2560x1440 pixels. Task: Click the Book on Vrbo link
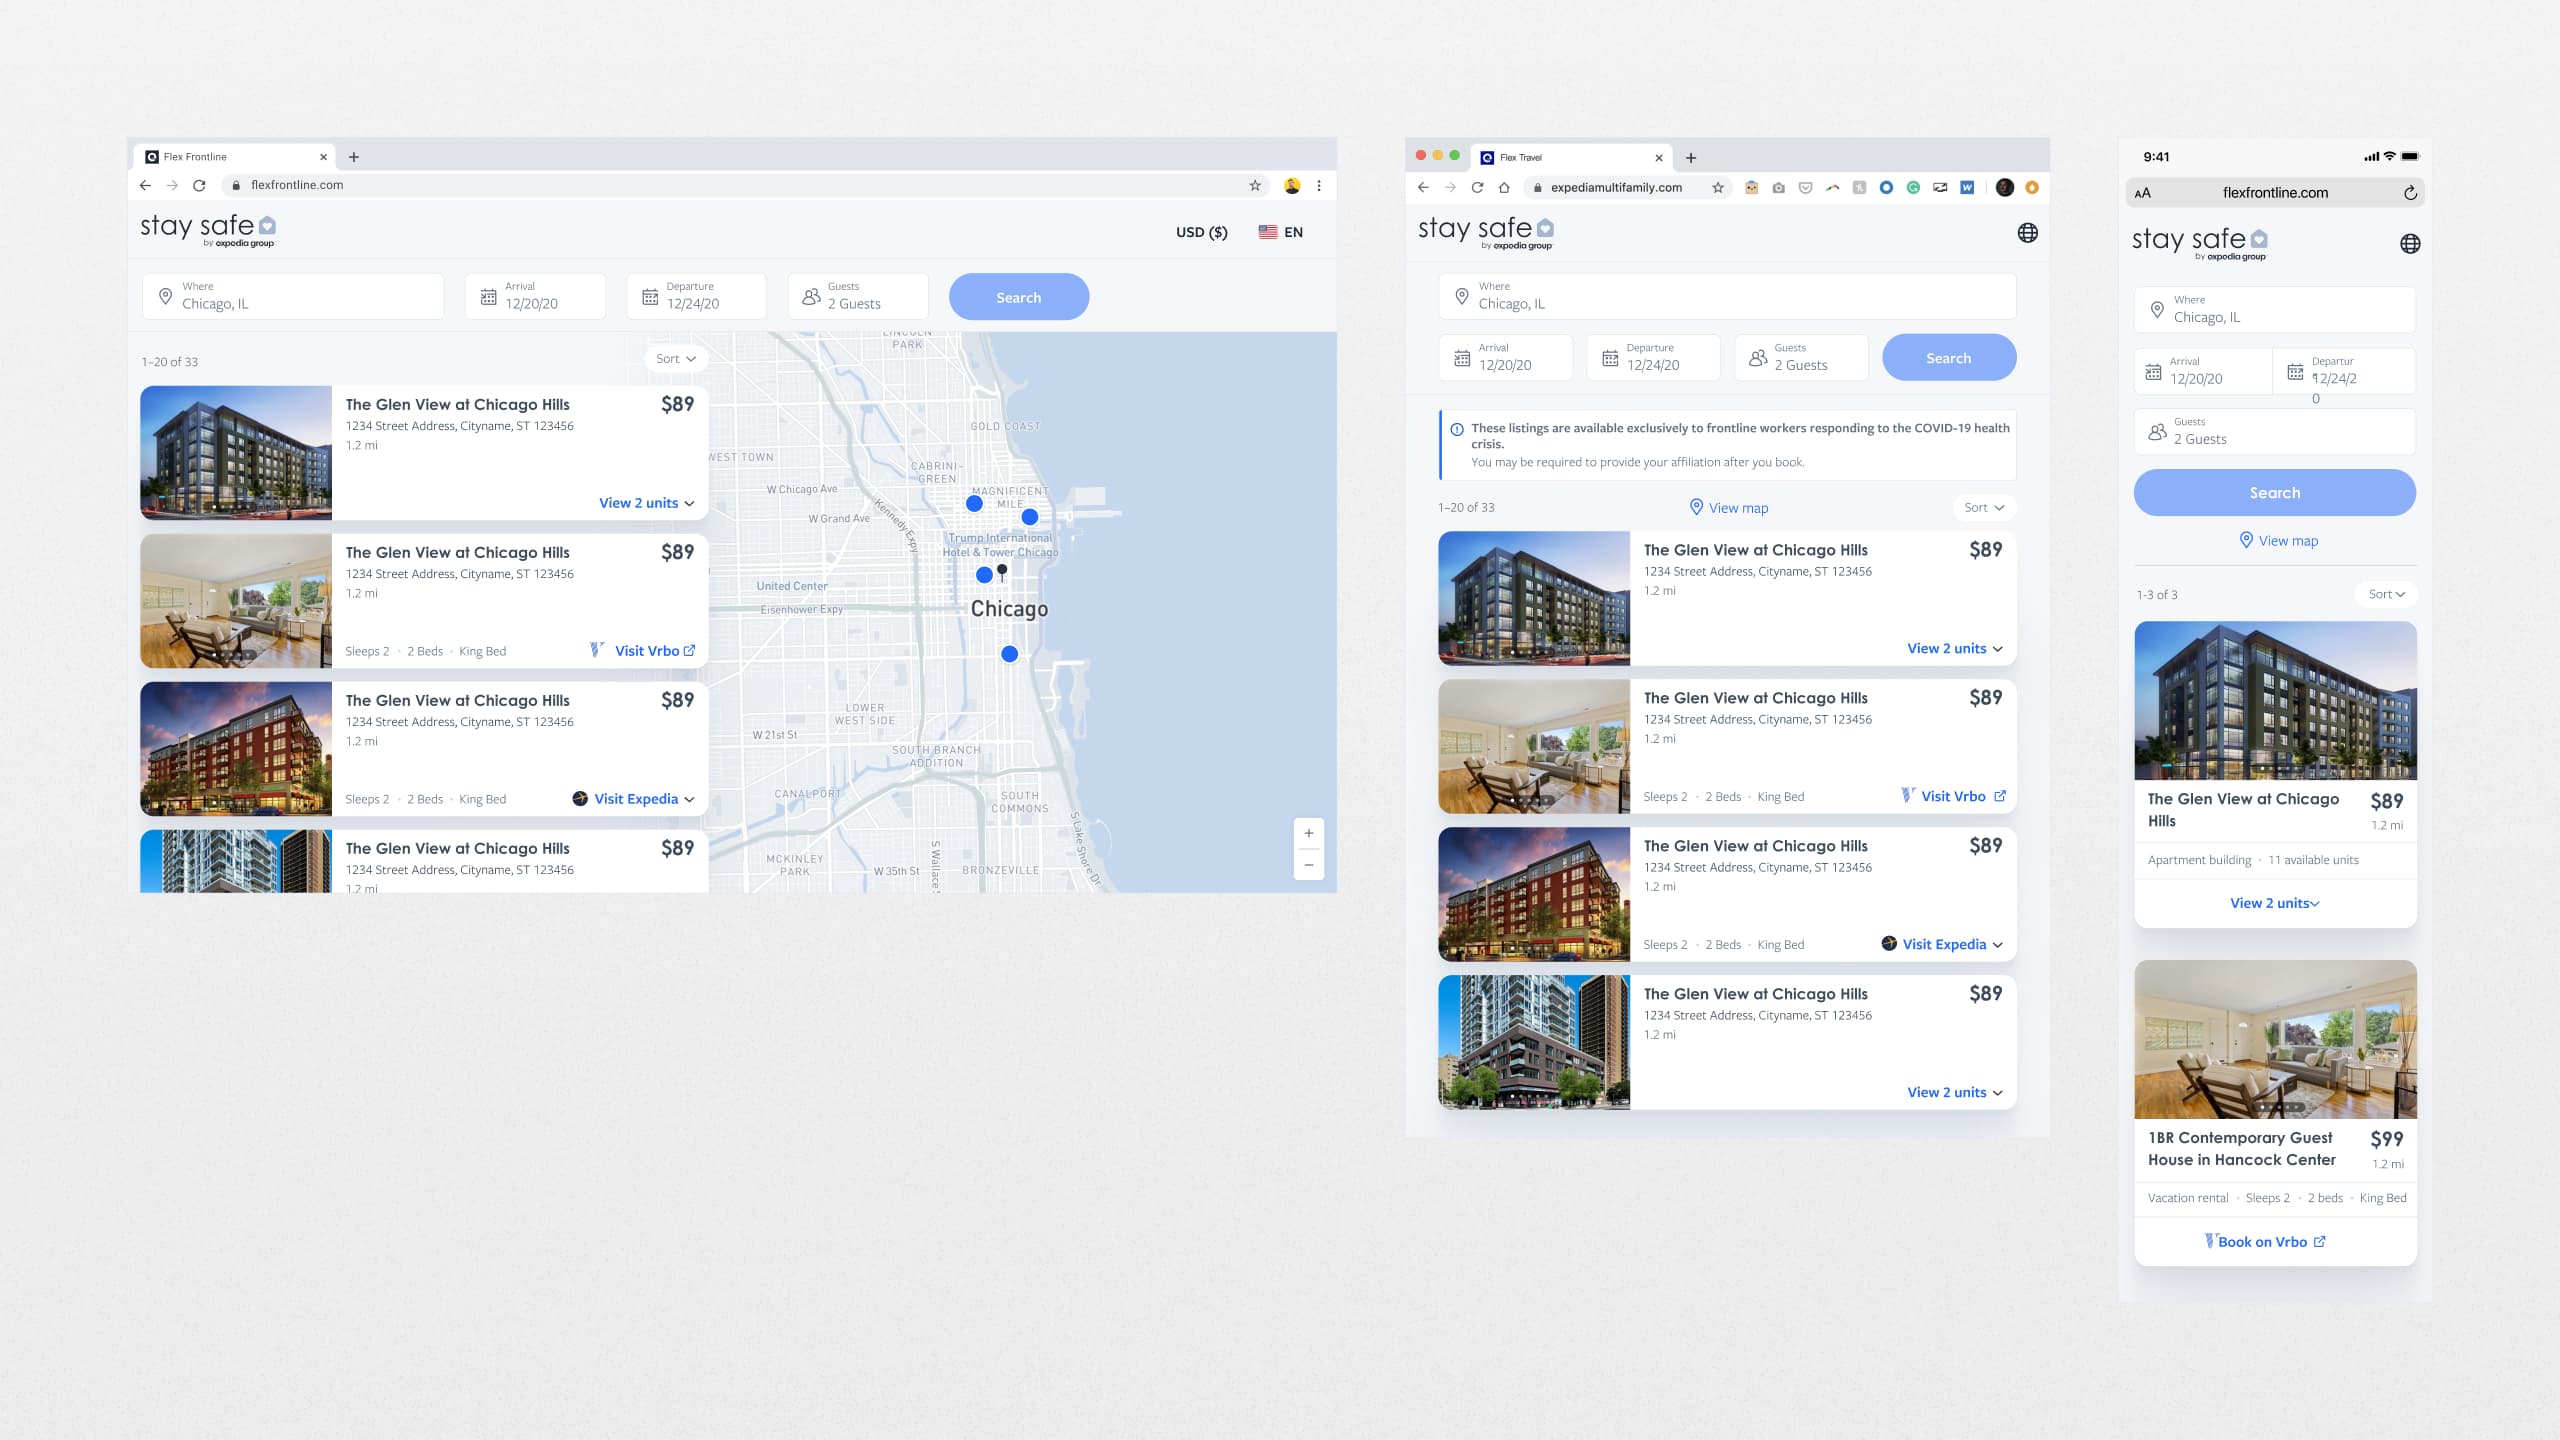pyautogui.click(x=2265, y=1242)
